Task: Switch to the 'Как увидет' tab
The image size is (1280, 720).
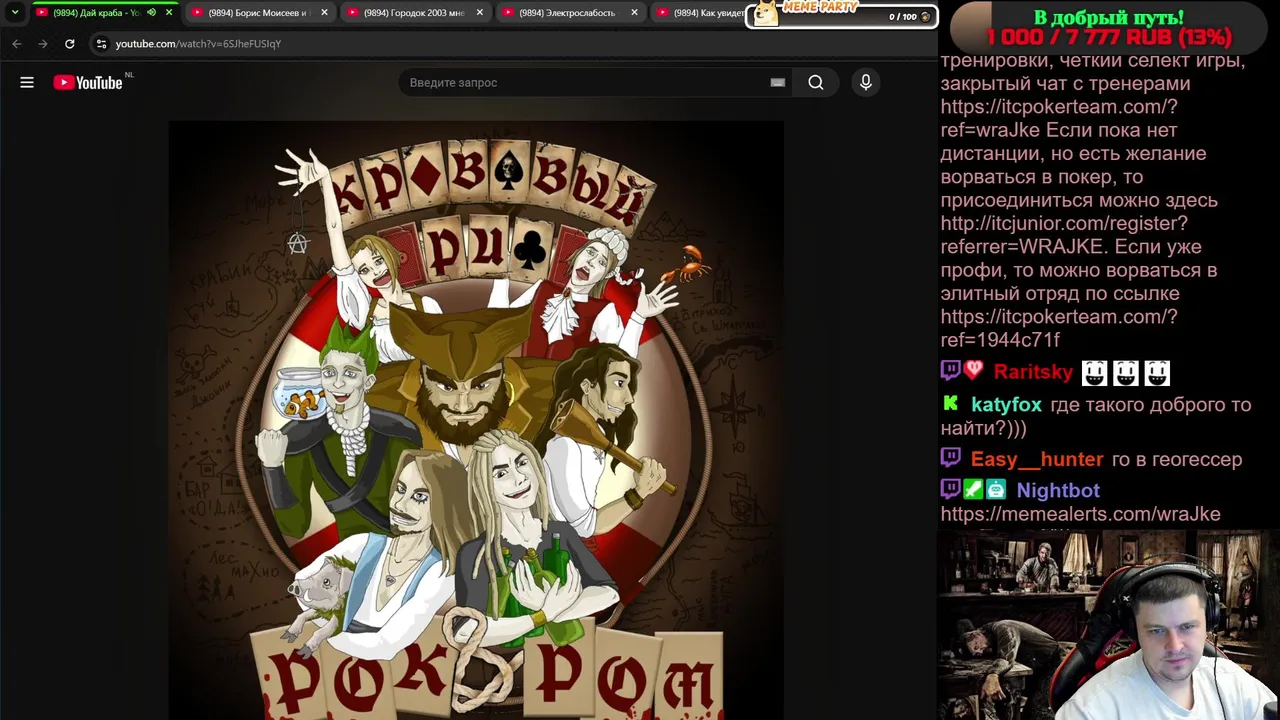Action: 700,13
